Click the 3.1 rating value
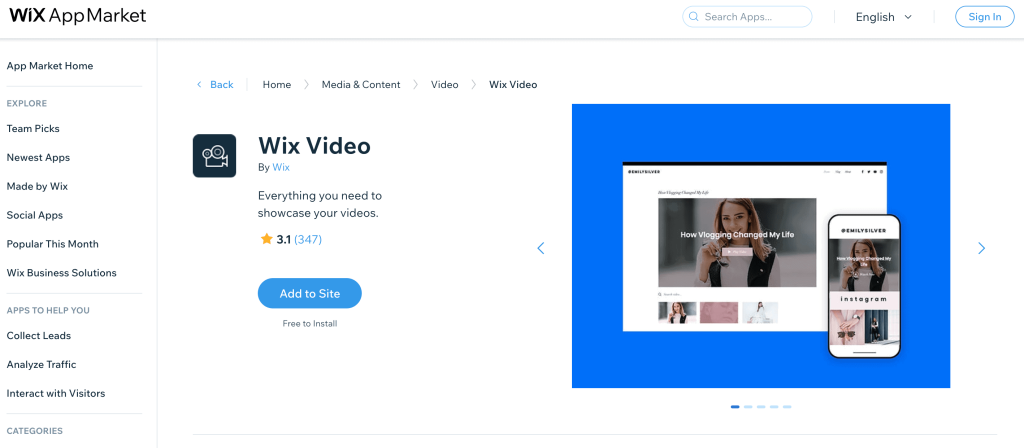This screenshot has width=1024, height=448. (283, 240)
